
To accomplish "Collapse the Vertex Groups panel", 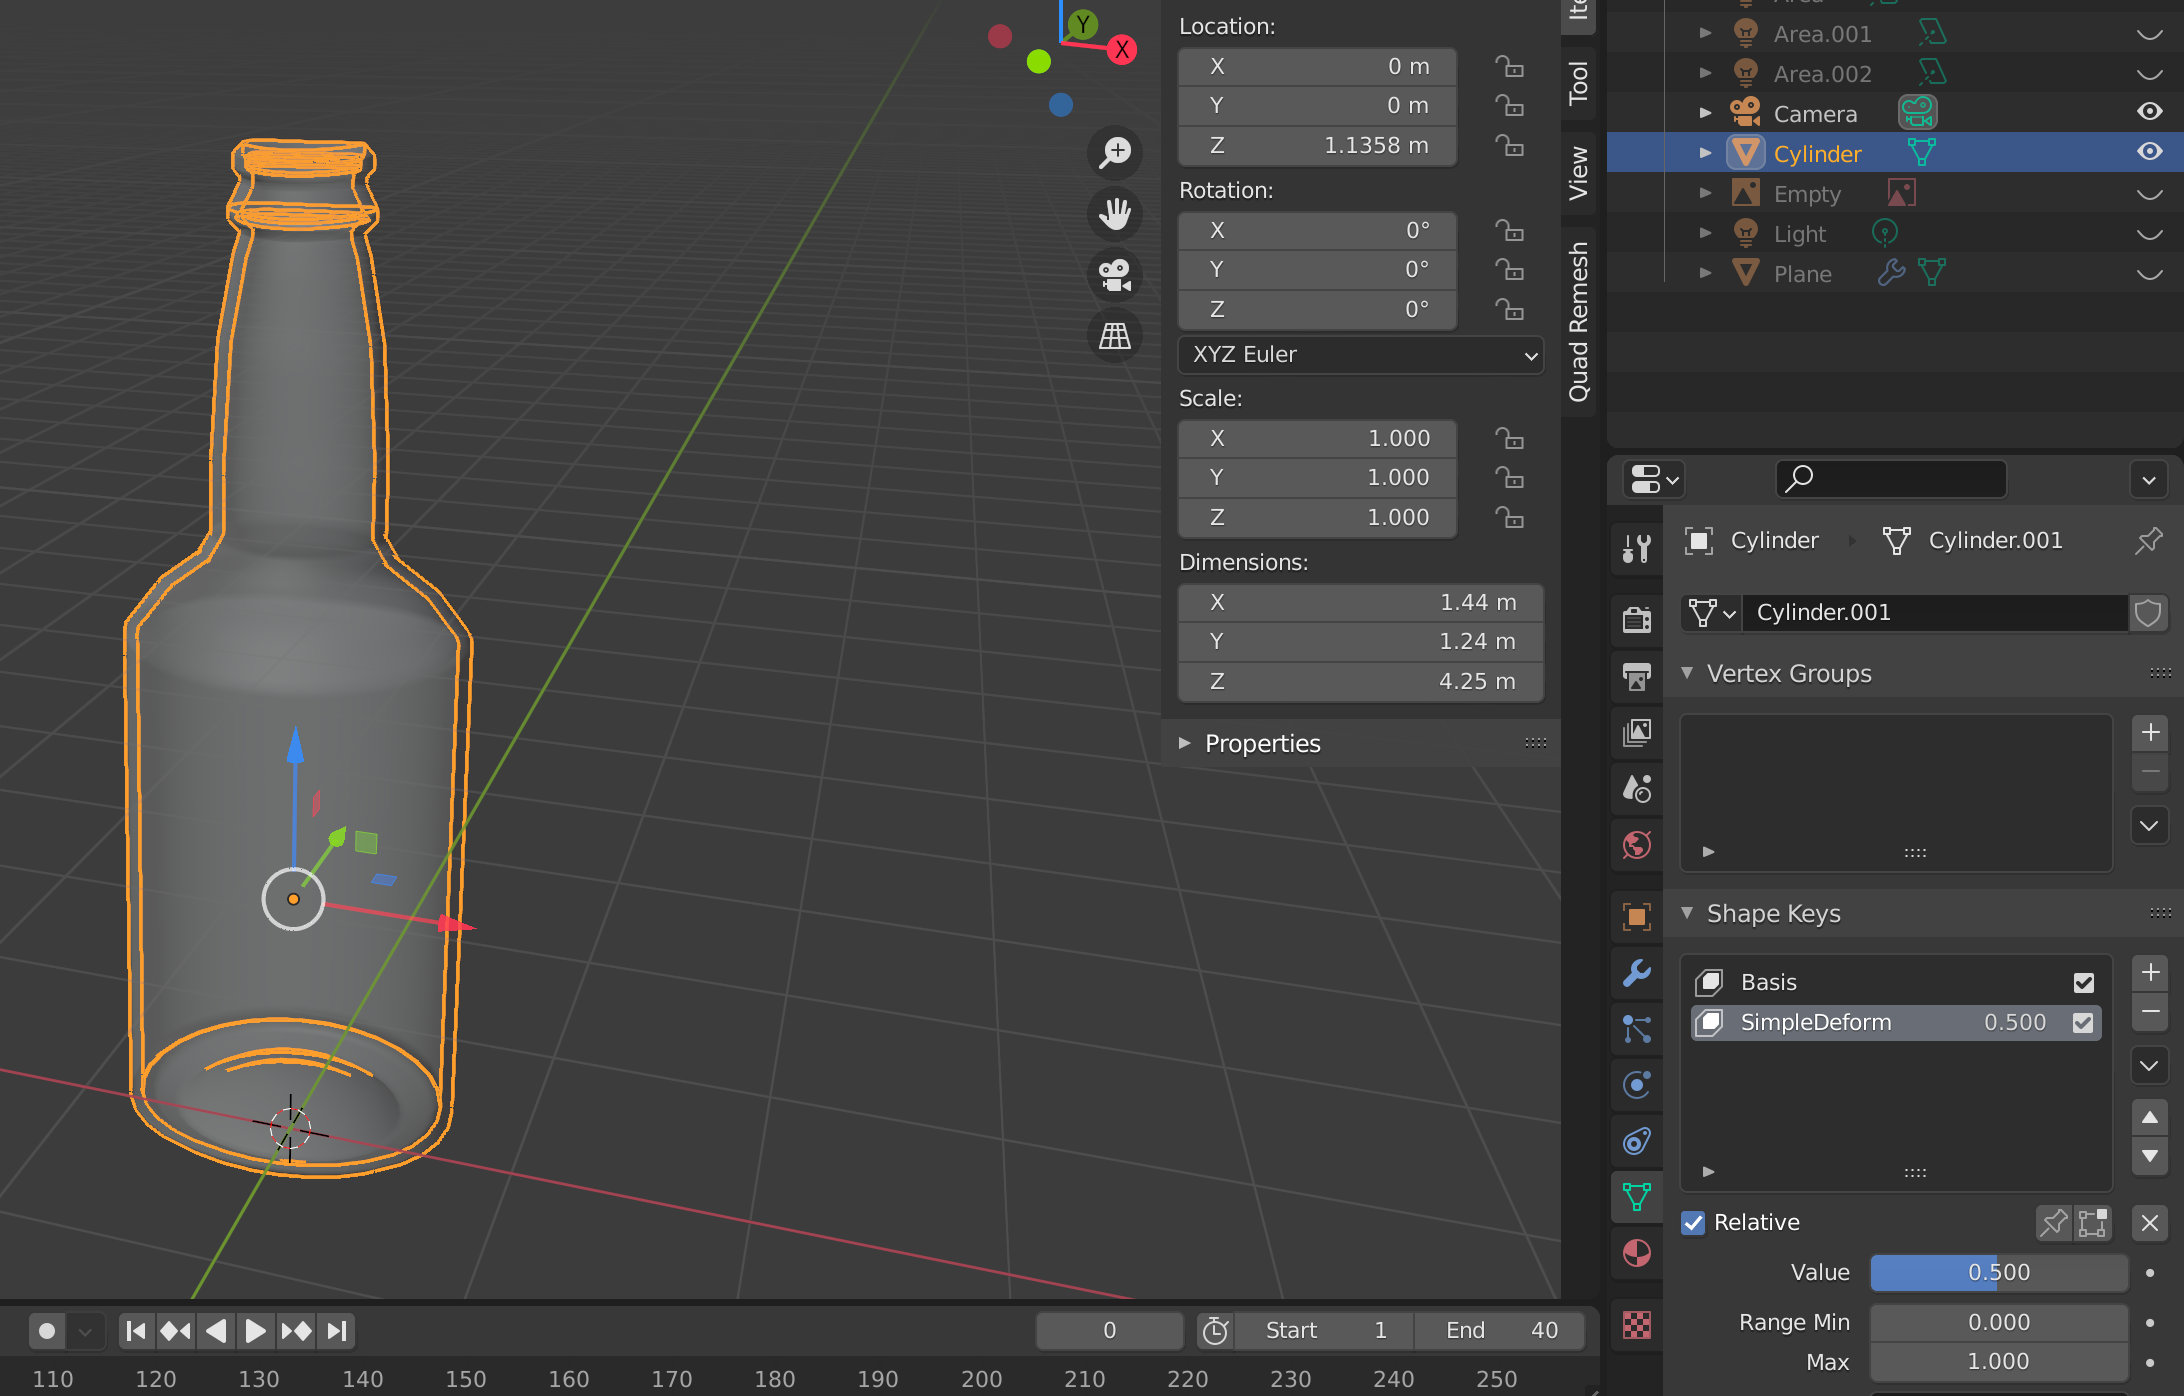I will click(x=1788, y=673).
